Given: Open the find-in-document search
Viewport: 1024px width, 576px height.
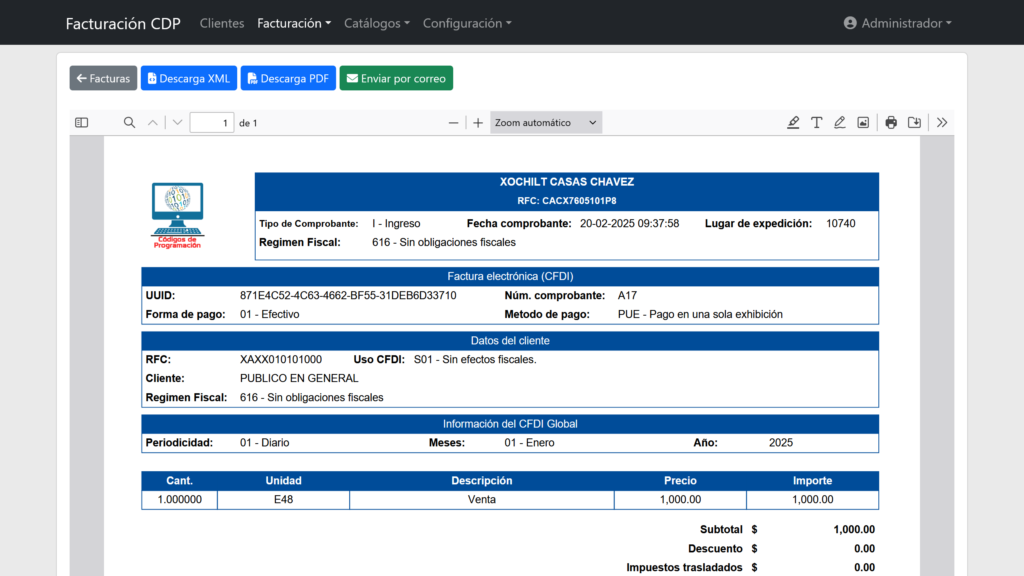Looking at the screenshot, I should click(129, 123).
